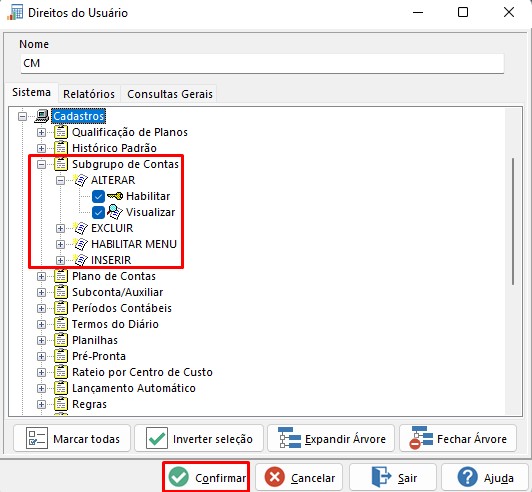Image resolution: width=532 pixels, height=492 pixels.
Task: Expand the EXCLUIR node
Action: pyautogui.click(x=60, y=228)
